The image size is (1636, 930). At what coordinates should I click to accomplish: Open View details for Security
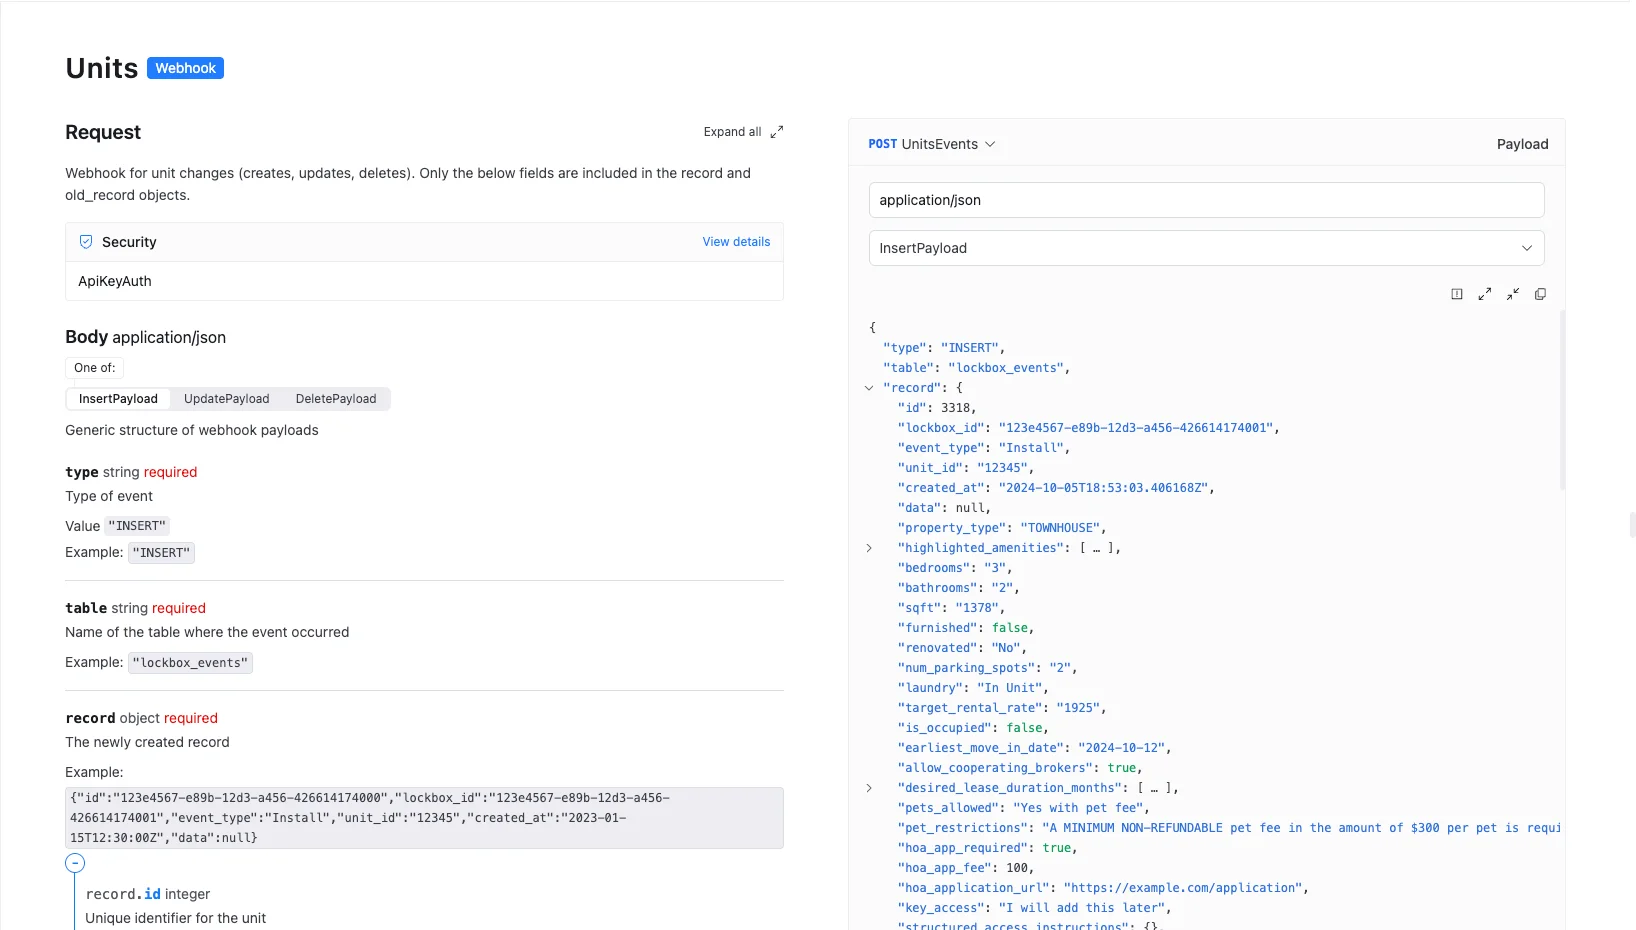[x=736, y=241]
